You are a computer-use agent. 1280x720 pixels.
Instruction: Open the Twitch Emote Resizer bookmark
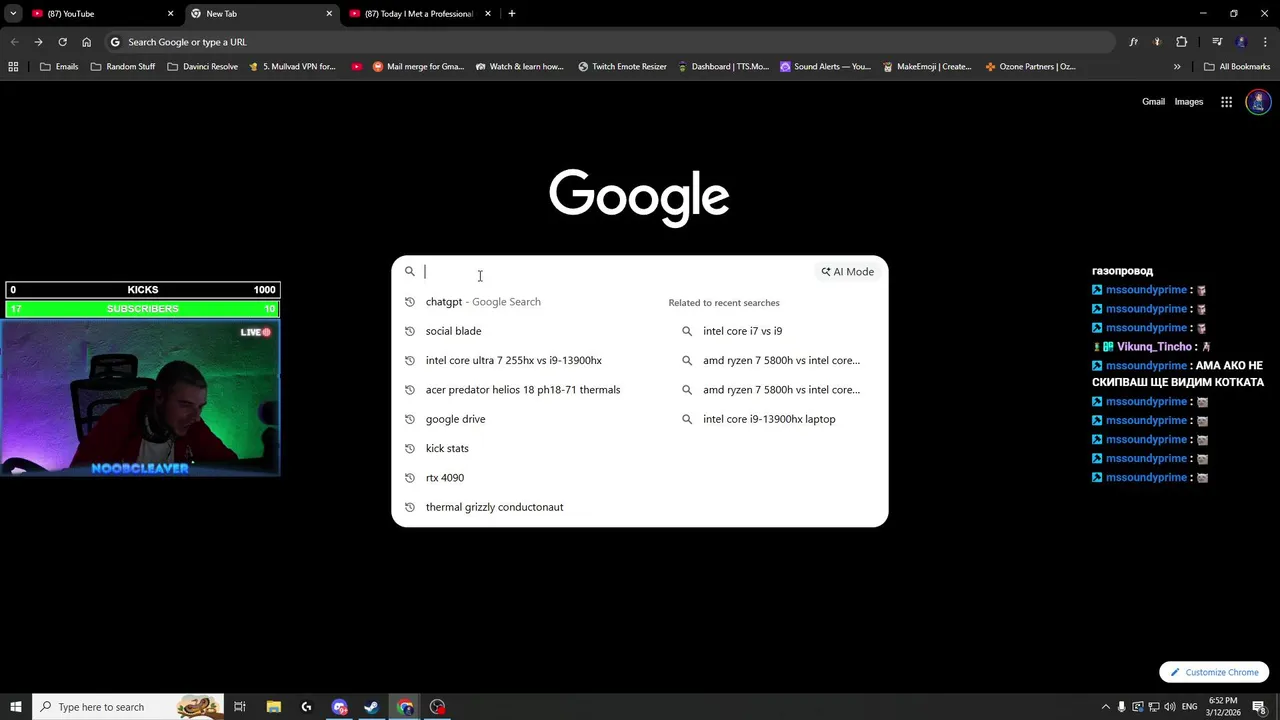pyautogui.click(x=622, y=67)
